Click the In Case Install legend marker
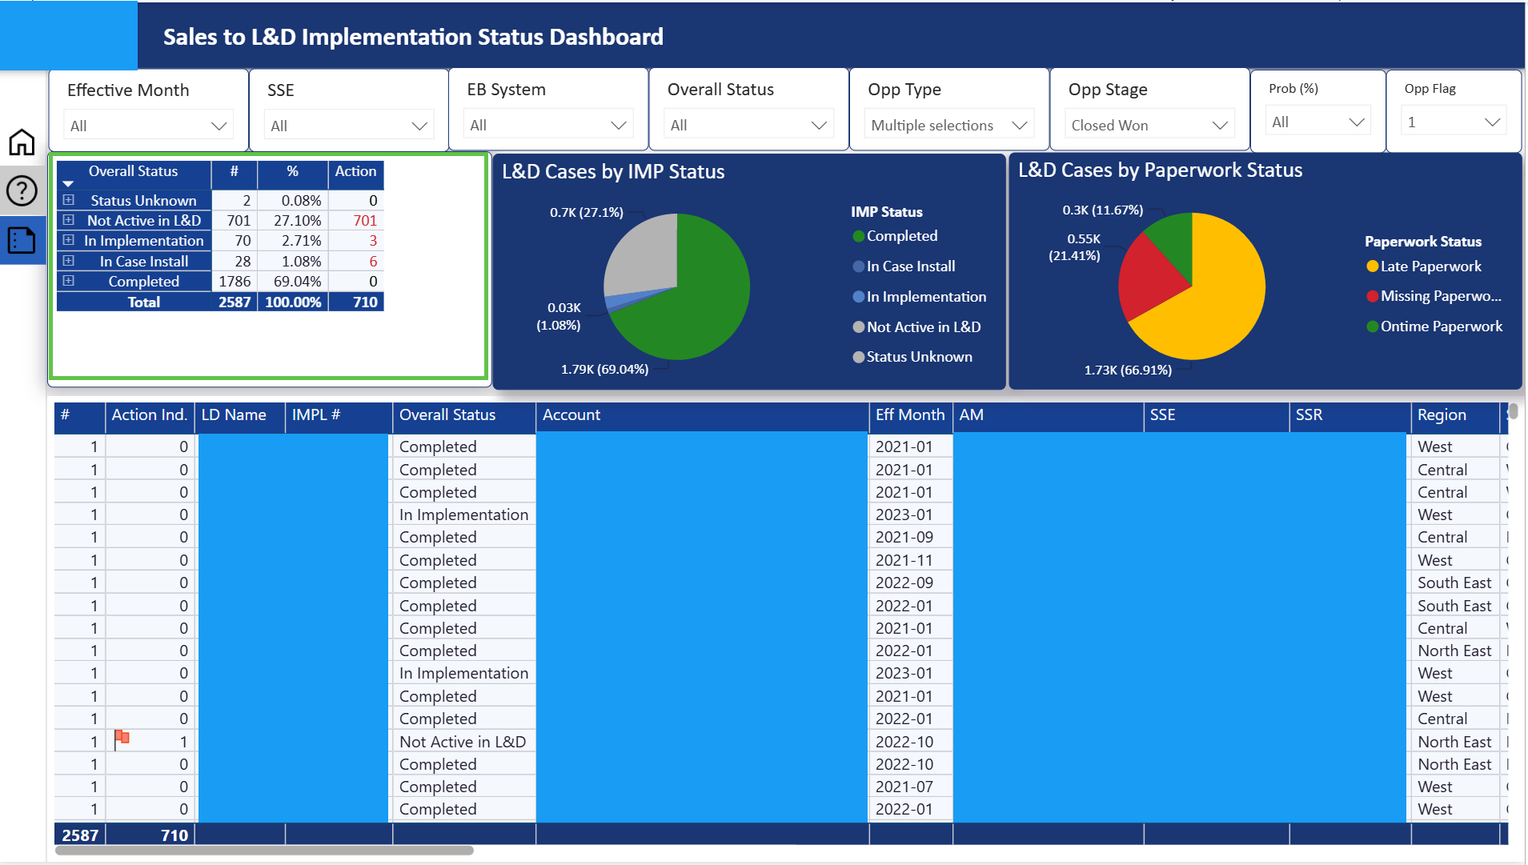Screen dimensions: 1528x865 pyautogui.click(x=858, y=266)
